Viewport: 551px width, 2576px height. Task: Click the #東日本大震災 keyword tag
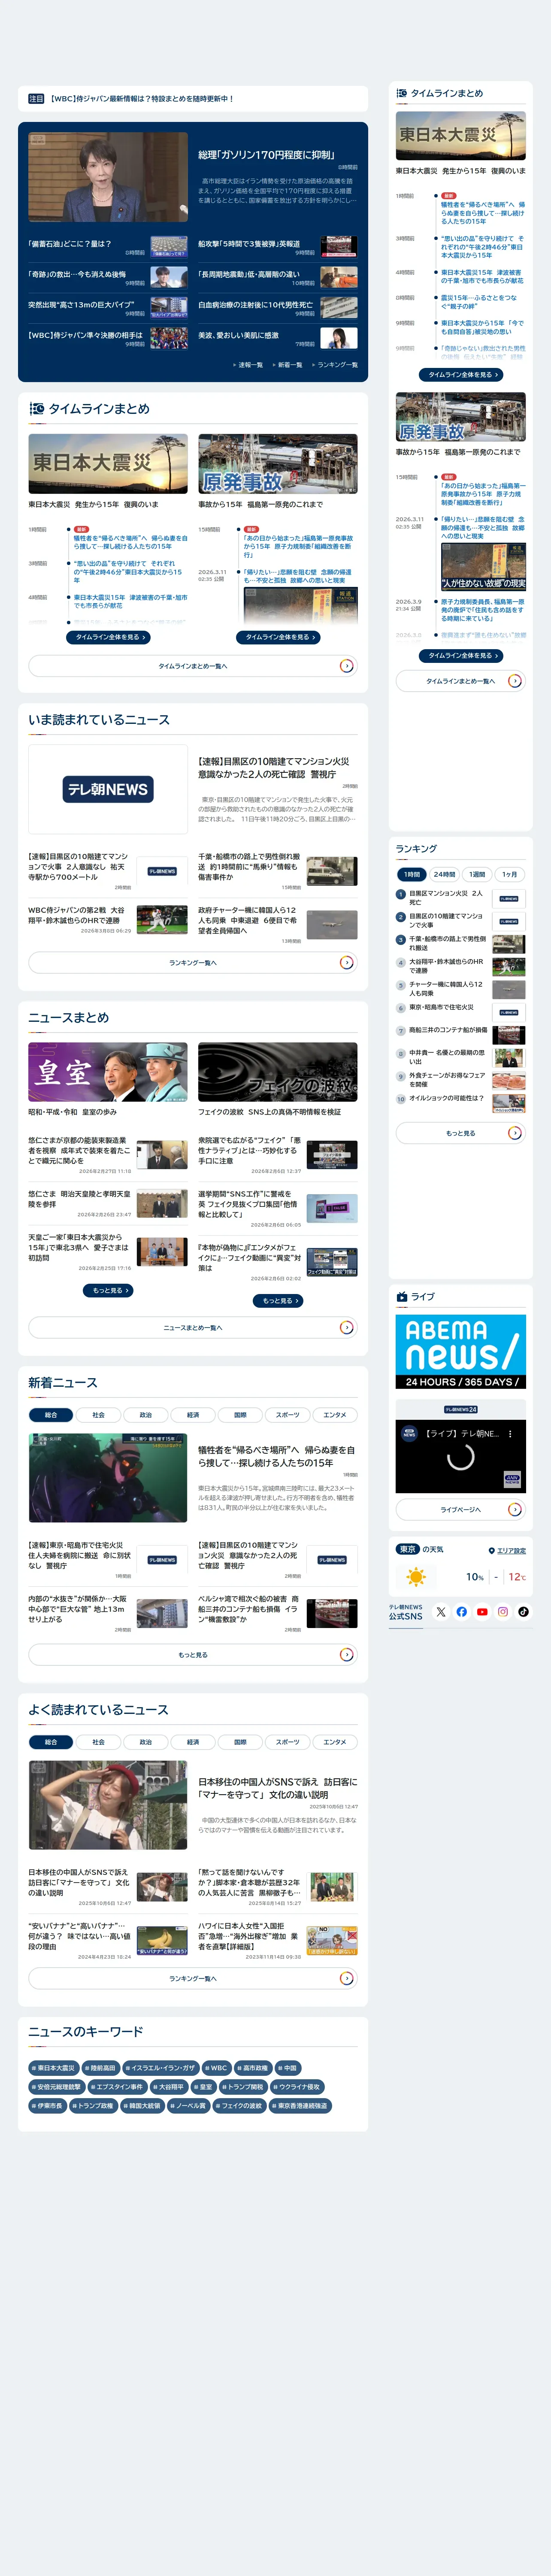[54, 2068]
